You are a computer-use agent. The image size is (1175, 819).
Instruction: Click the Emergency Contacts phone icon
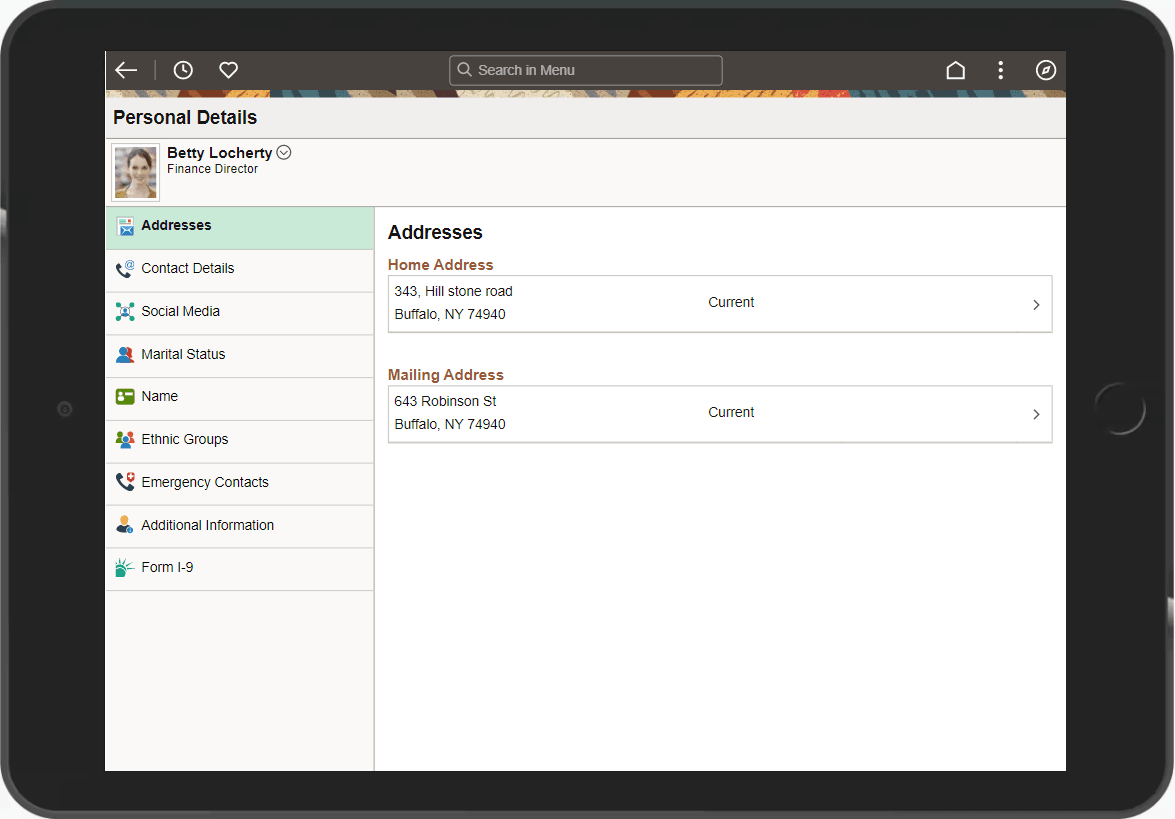[x=125, y=481]
